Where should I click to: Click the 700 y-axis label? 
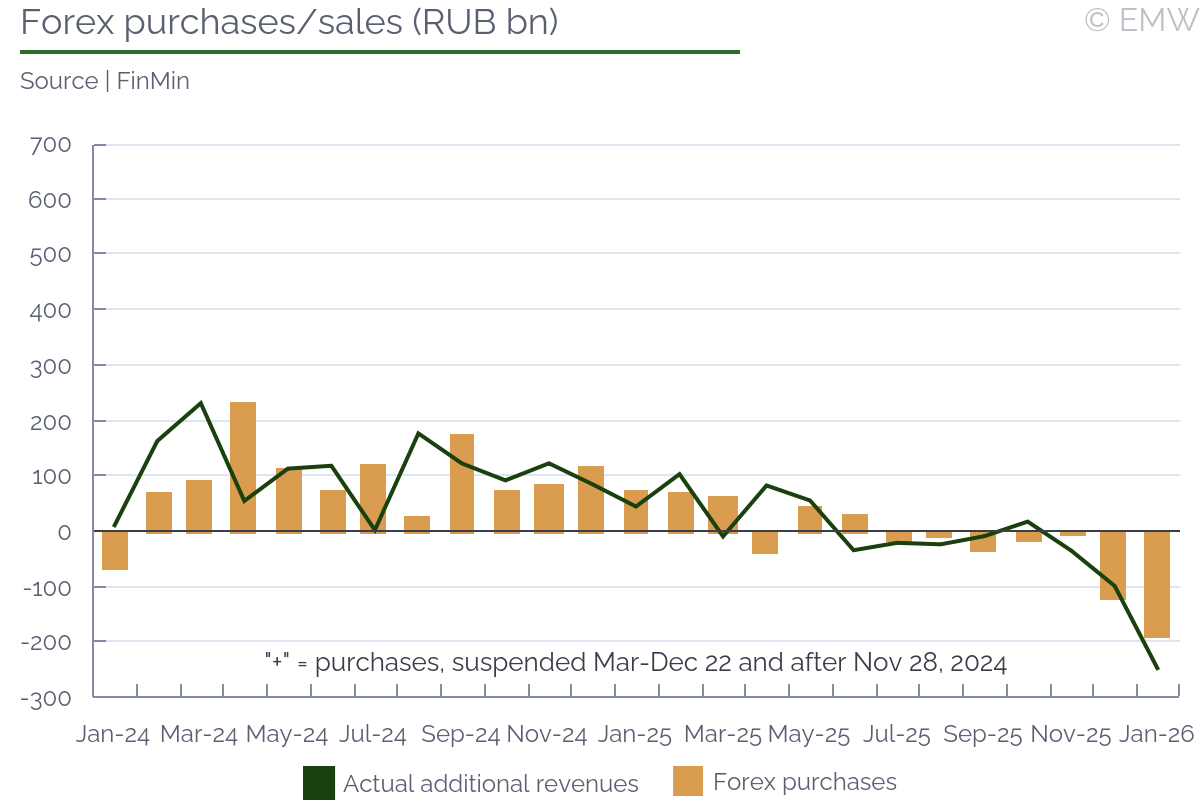tap(52, 145)
